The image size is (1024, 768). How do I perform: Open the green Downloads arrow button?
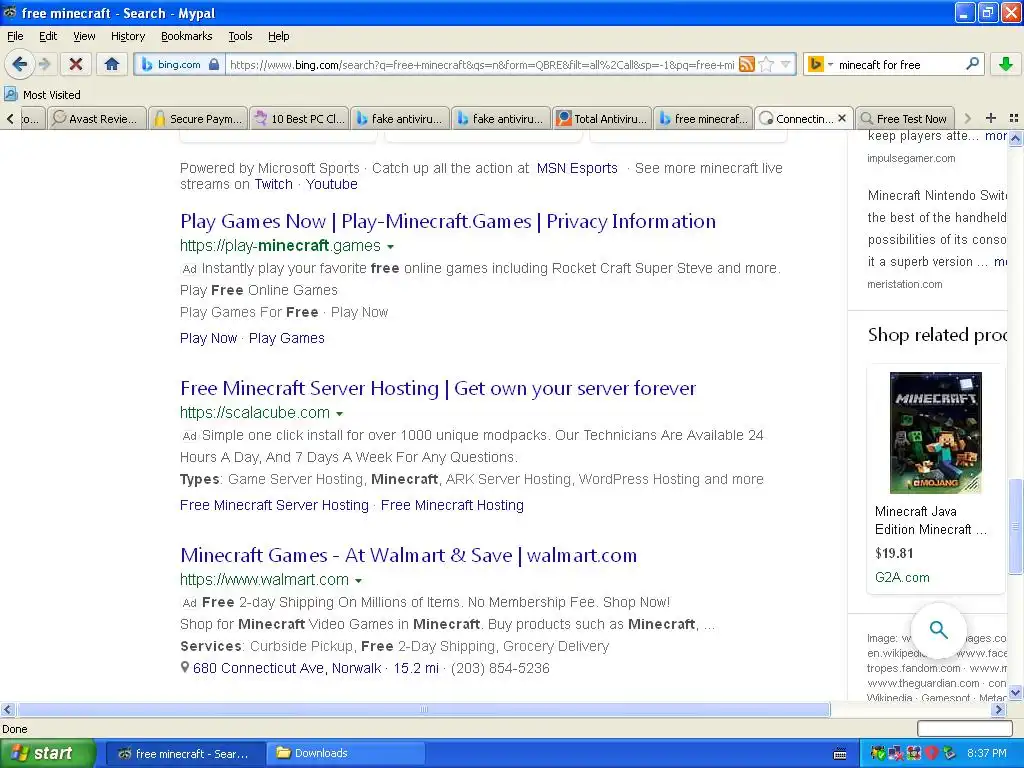coord(1006,64)
